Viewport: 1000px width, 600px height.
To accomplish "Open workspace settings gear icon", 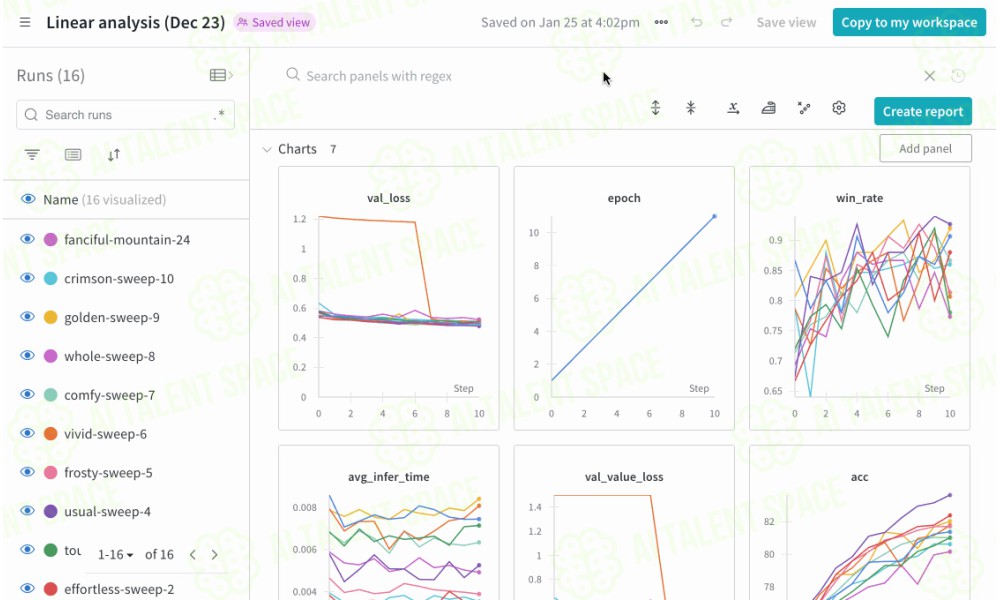I will pos(839,108).
